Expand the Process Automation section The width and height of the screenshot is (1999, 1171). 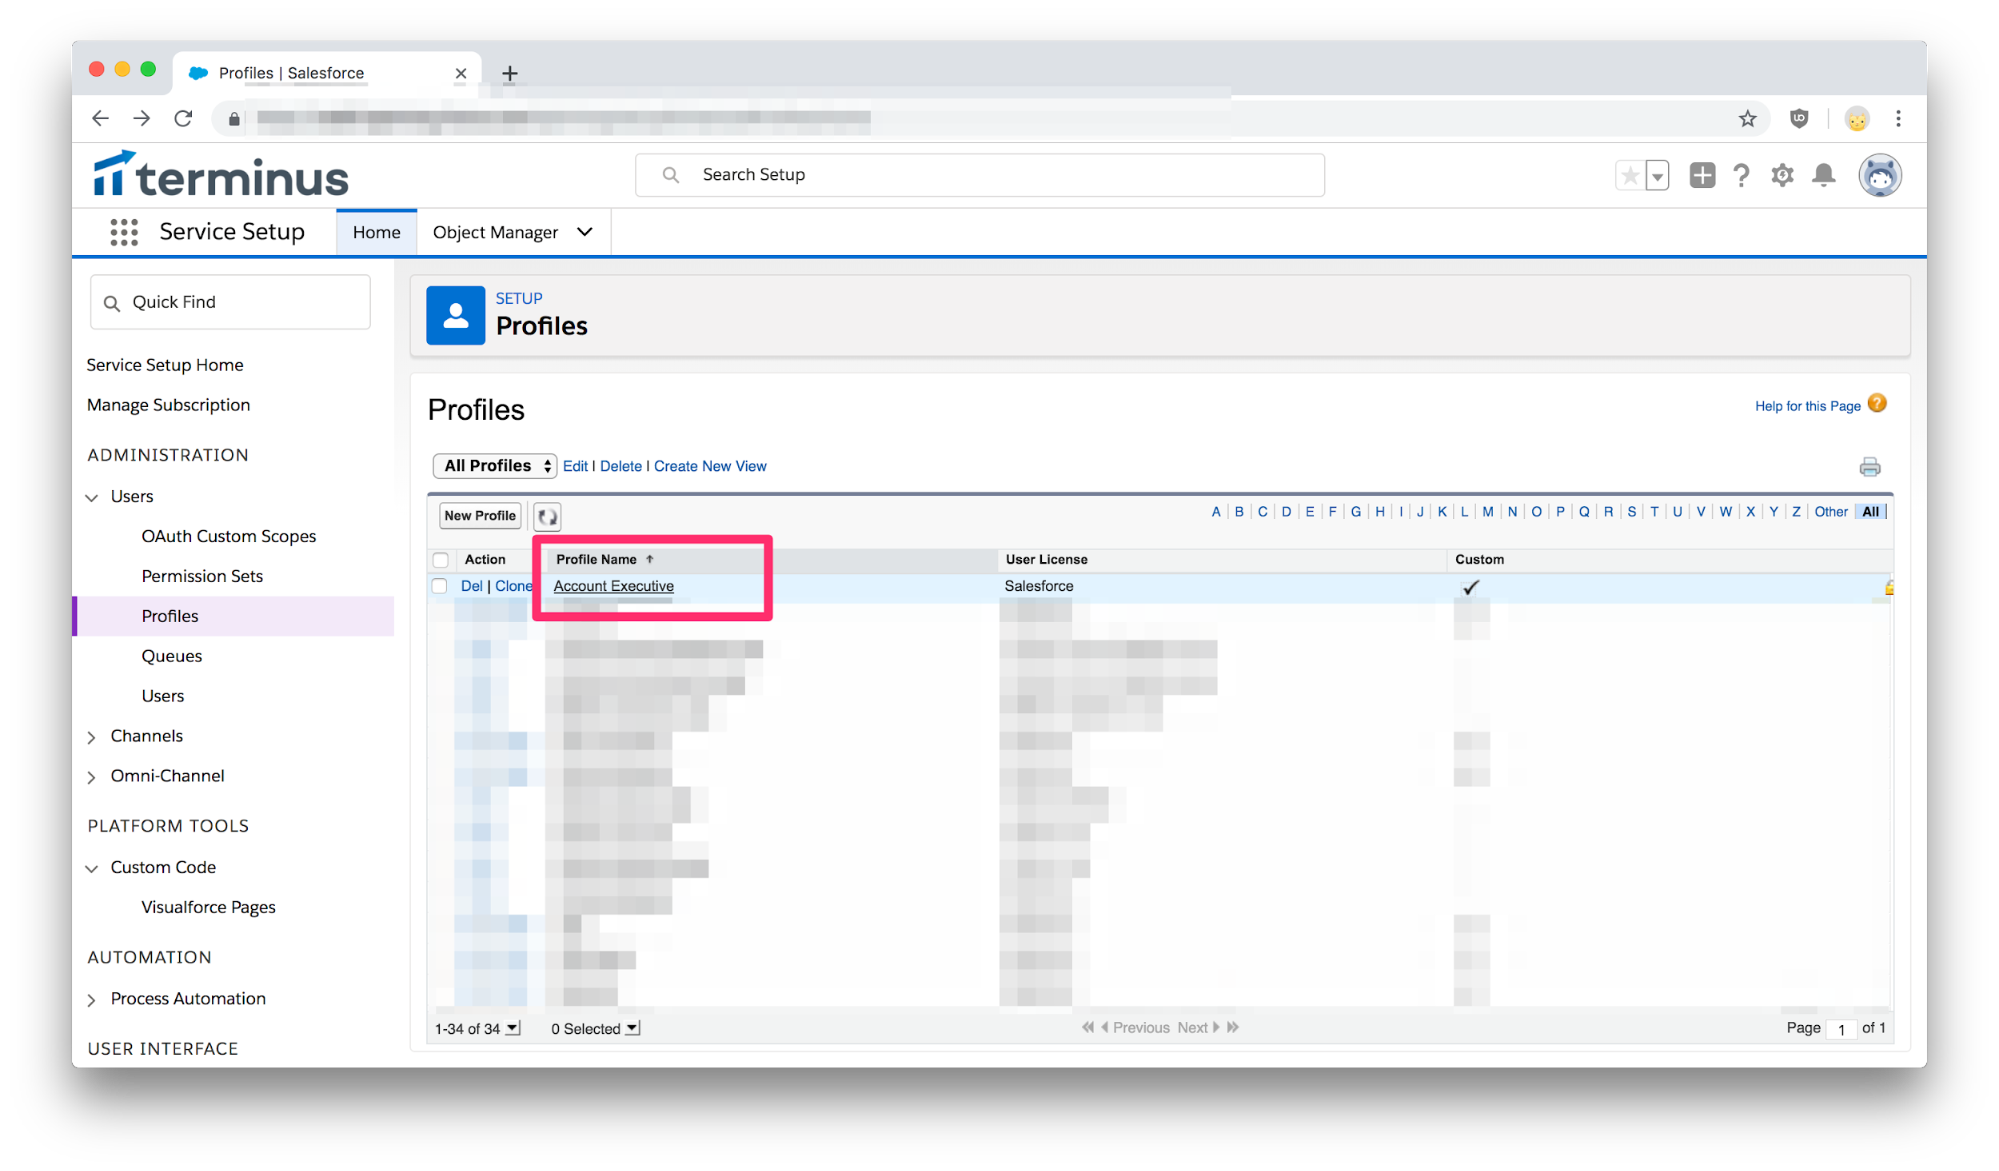coord(92,1000)
